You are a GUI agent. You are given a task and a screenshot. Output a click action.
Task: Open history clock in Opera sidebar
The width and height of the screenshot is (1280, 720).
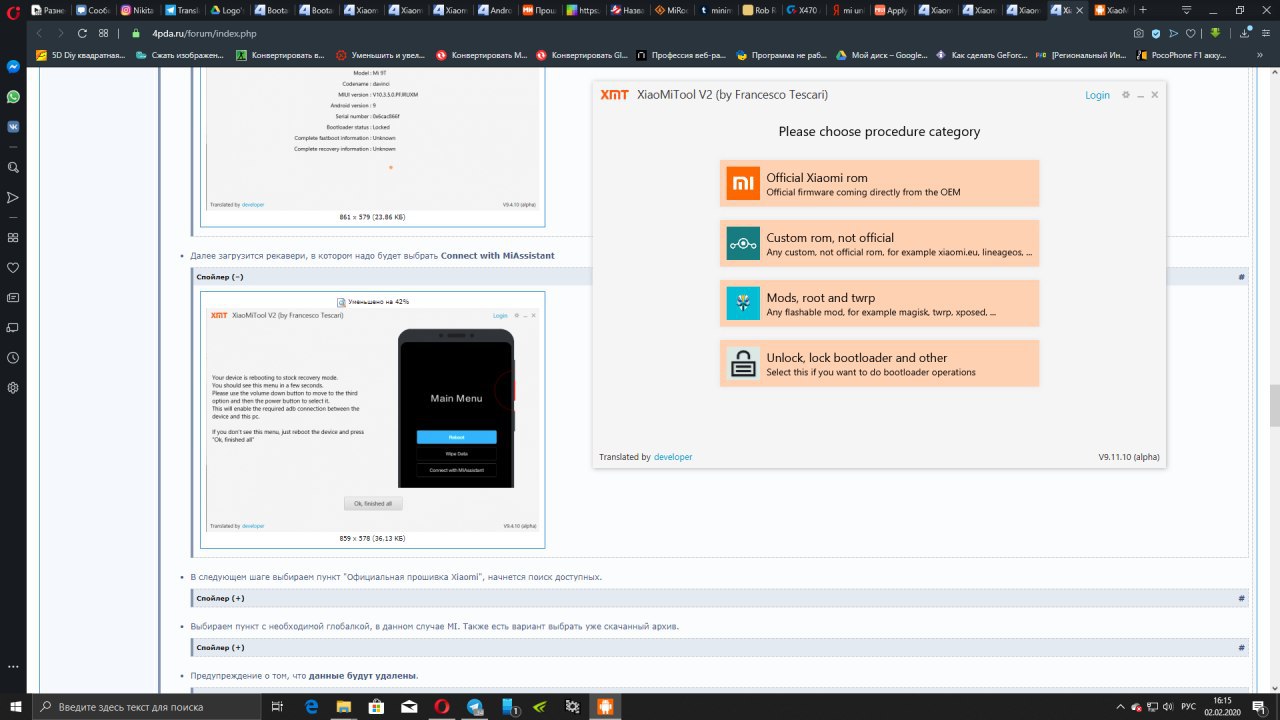(13, 357)
